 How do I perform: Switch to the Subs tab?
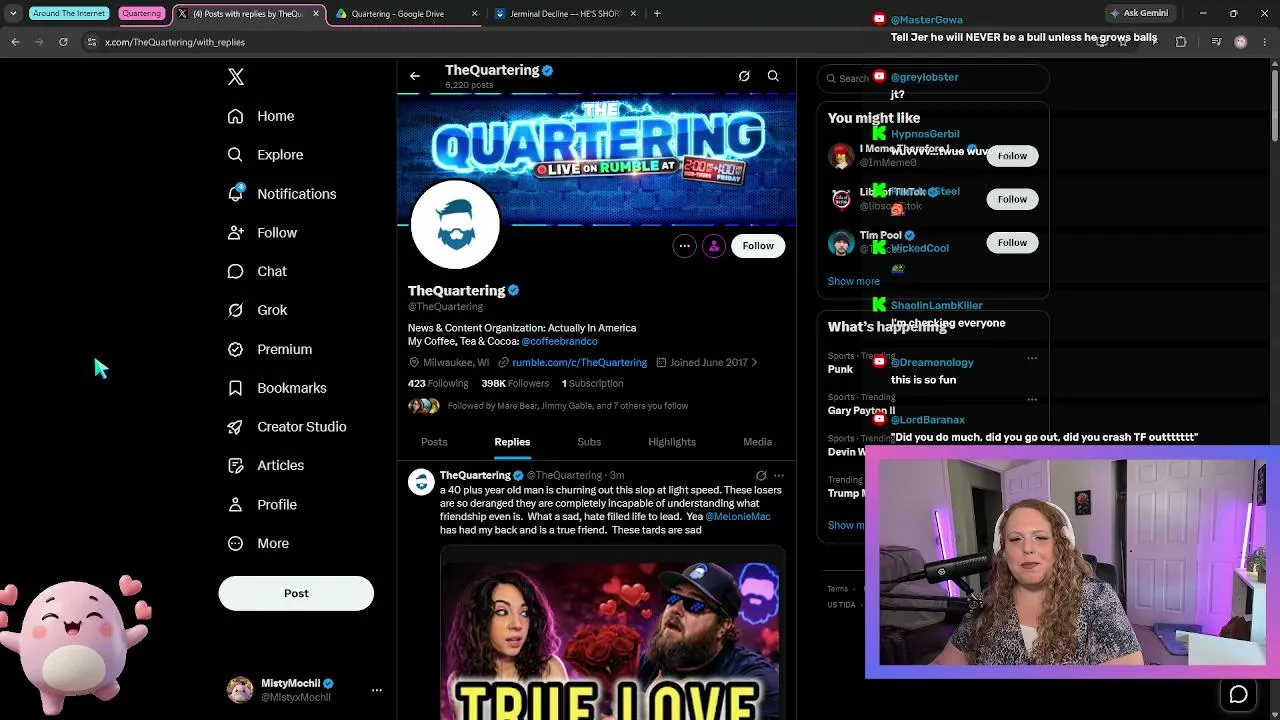(x=589, y=442)
